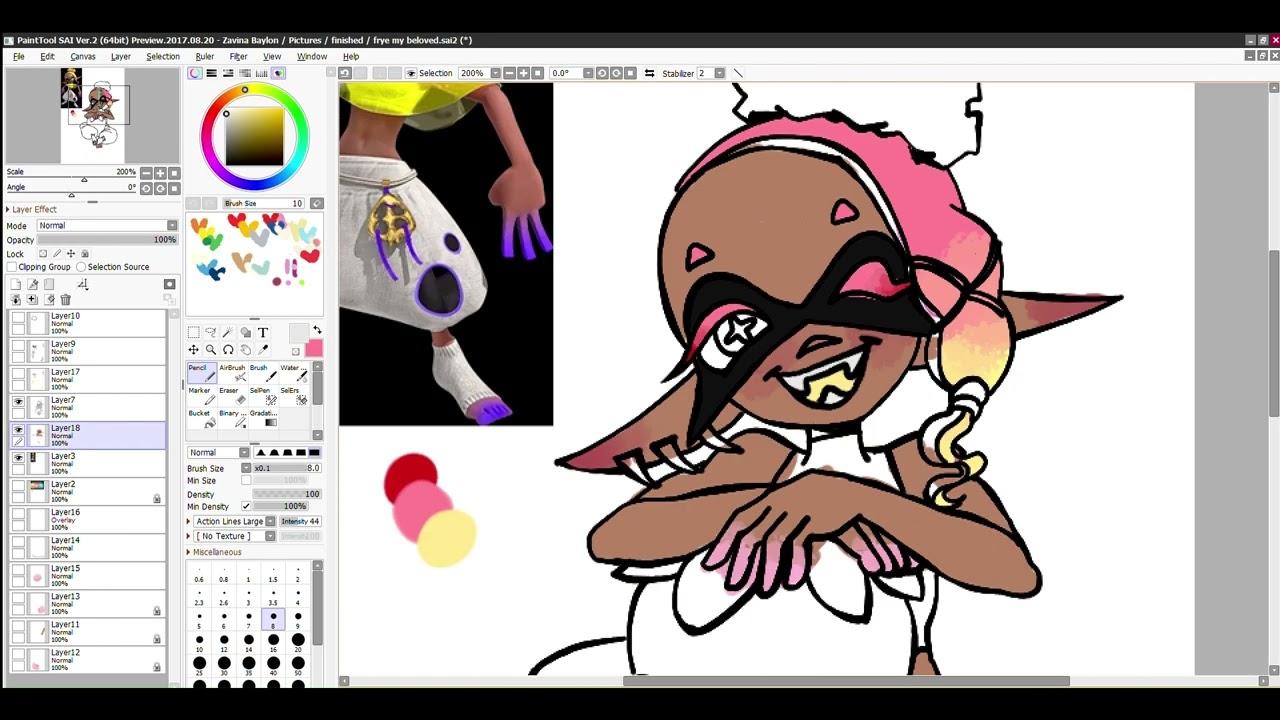Open the rotation angle 0.0° dropdown
1280x720 pixels.
[x=588, y=73]
